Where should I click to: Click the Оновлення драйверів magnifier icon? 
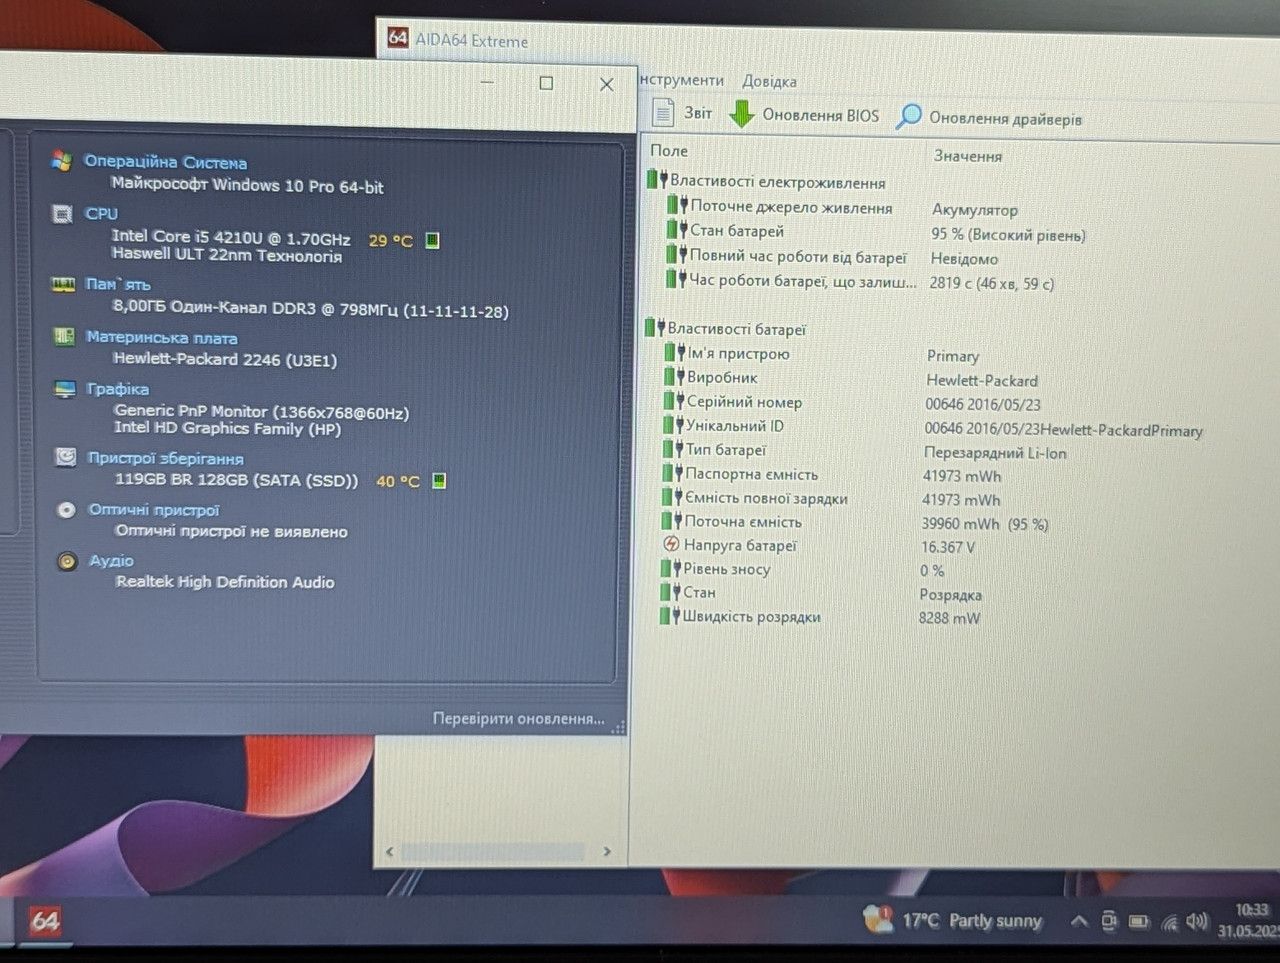pos(908,117)
